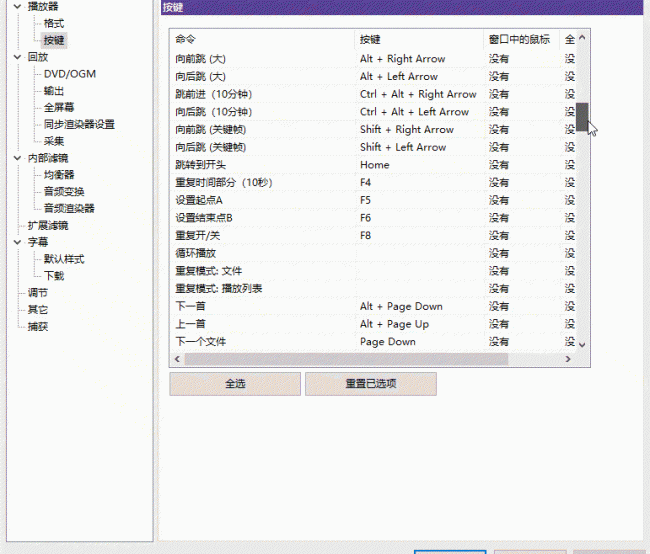Click vertical scrollbar thumb
650x554 pixels.
tap(582, 117)
